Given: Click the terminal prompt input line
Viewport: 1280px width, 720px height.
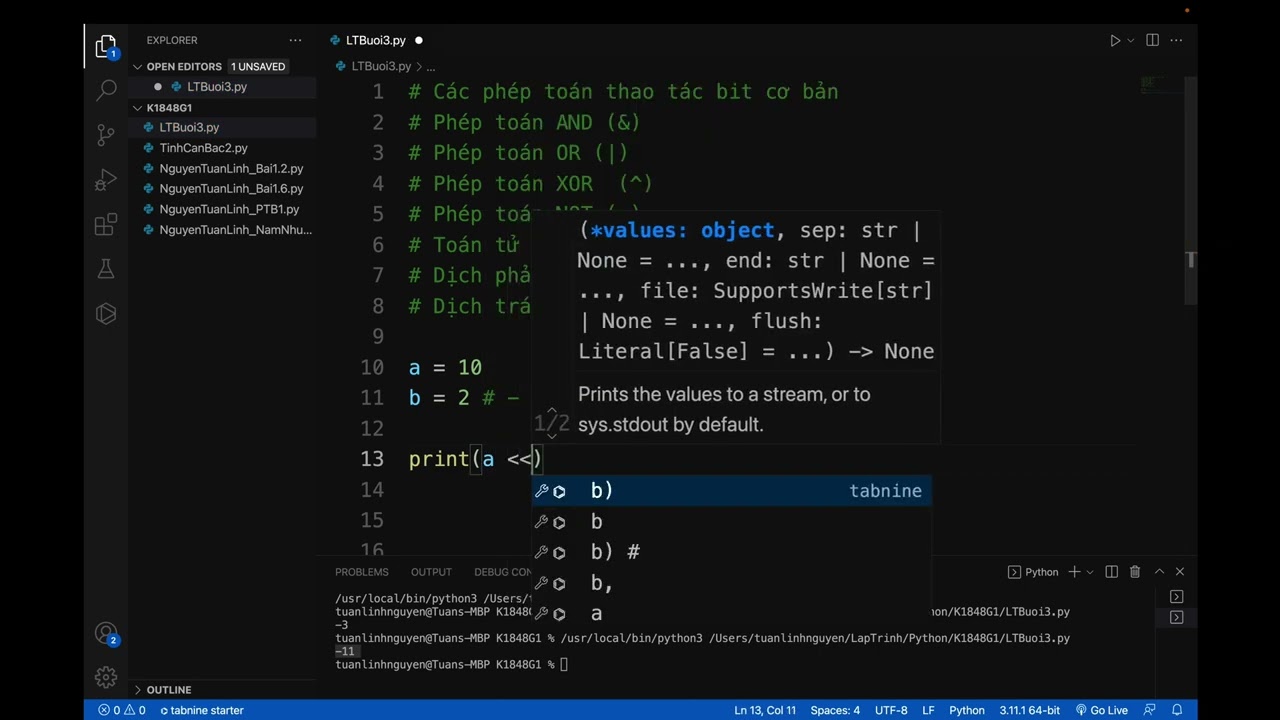Looking at the screenshot, I should (451, 665).
